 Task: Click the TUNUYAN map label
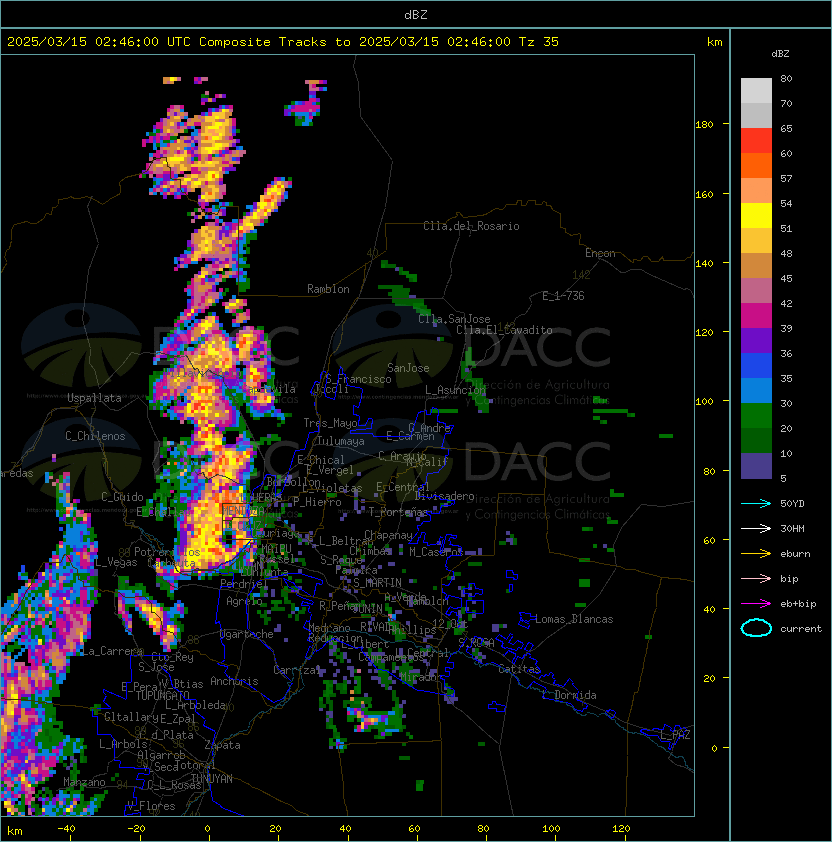pyautogui.click(x=212, y=779)
